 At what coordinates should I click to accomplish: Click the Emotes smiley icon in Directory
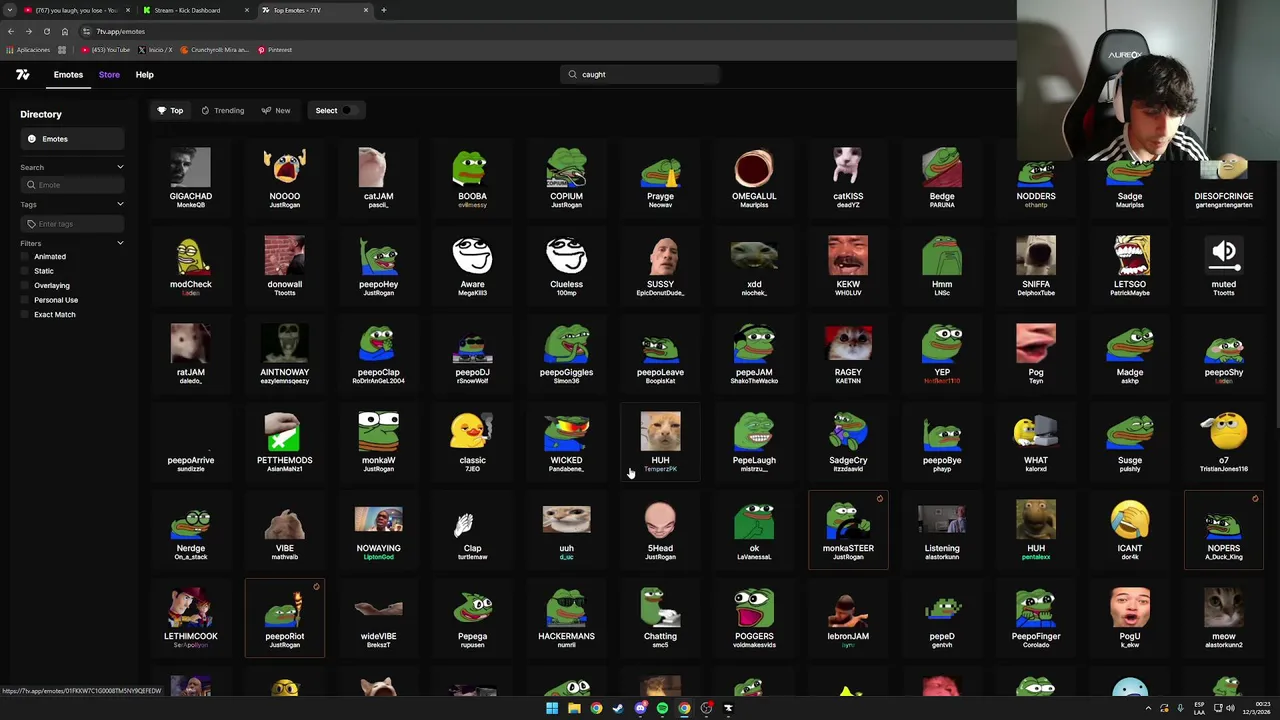[x=32, y=139]
